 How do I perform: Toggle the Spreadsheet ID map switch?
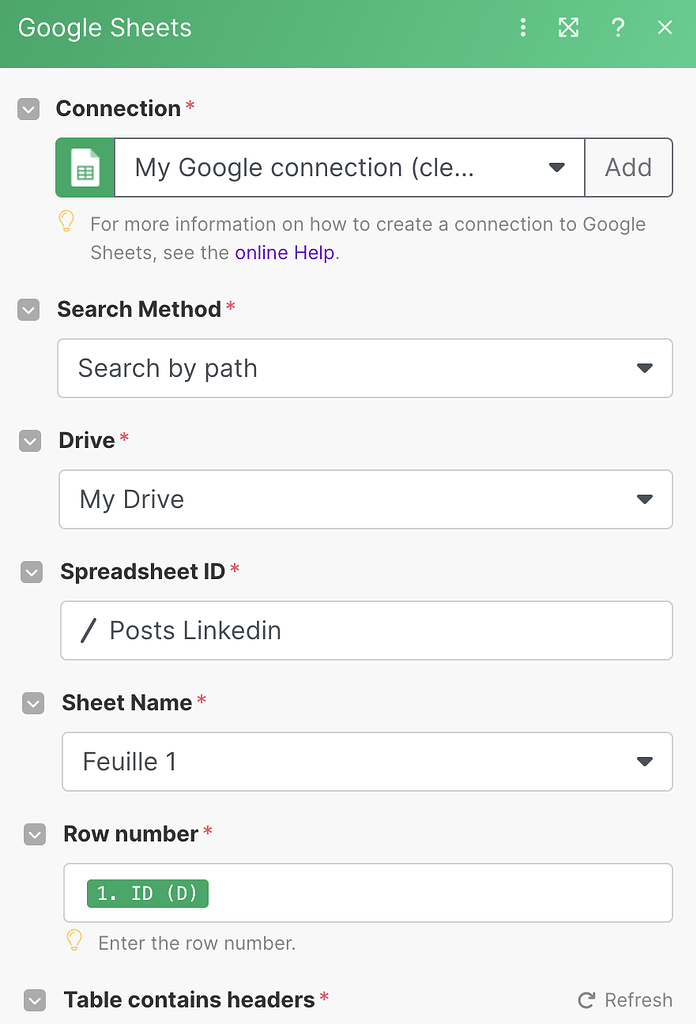[32, 572]
